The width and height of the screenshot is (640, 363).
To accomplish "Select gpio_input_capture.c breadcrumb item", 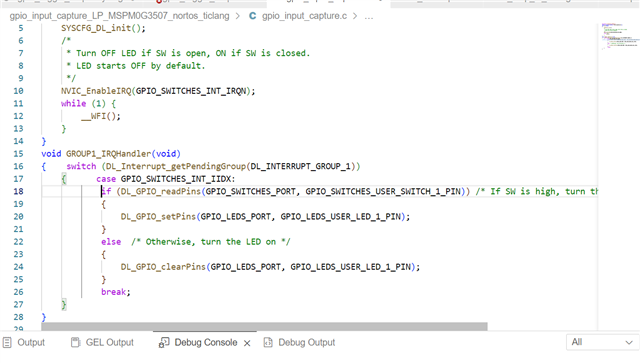I will 304,16.
